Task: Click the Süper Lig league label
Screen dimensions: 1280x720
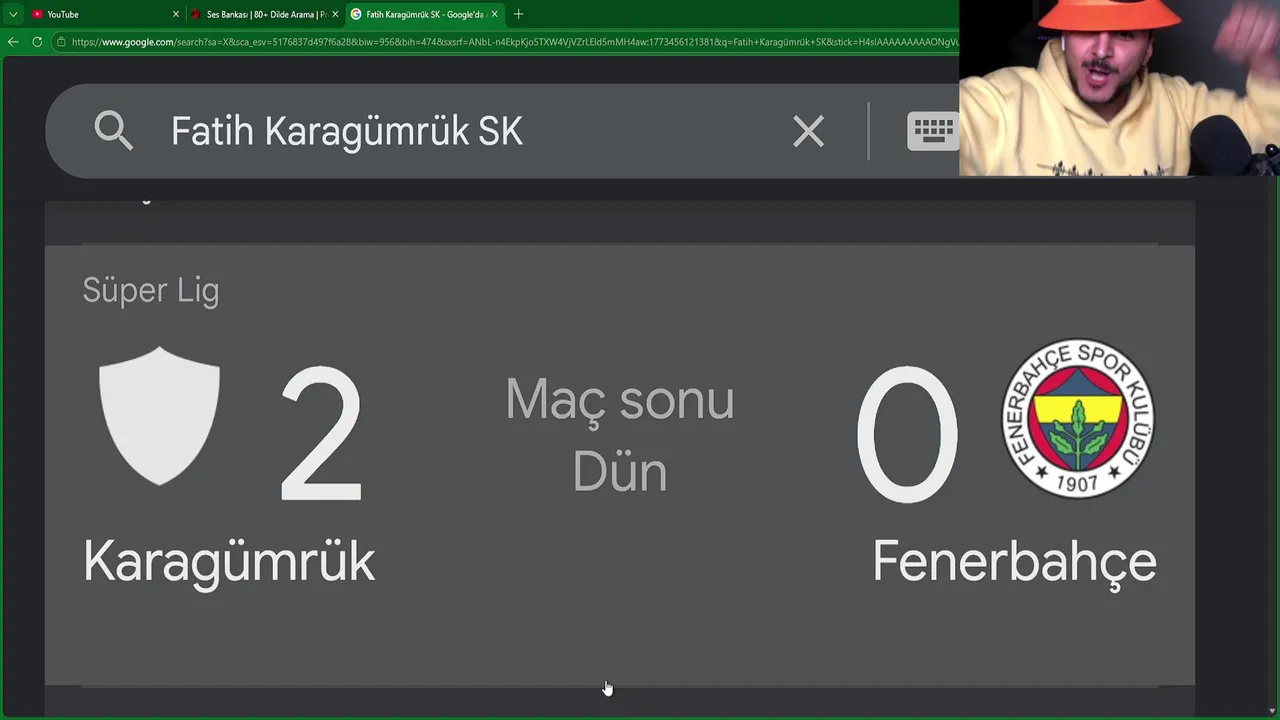Action: 150,291
